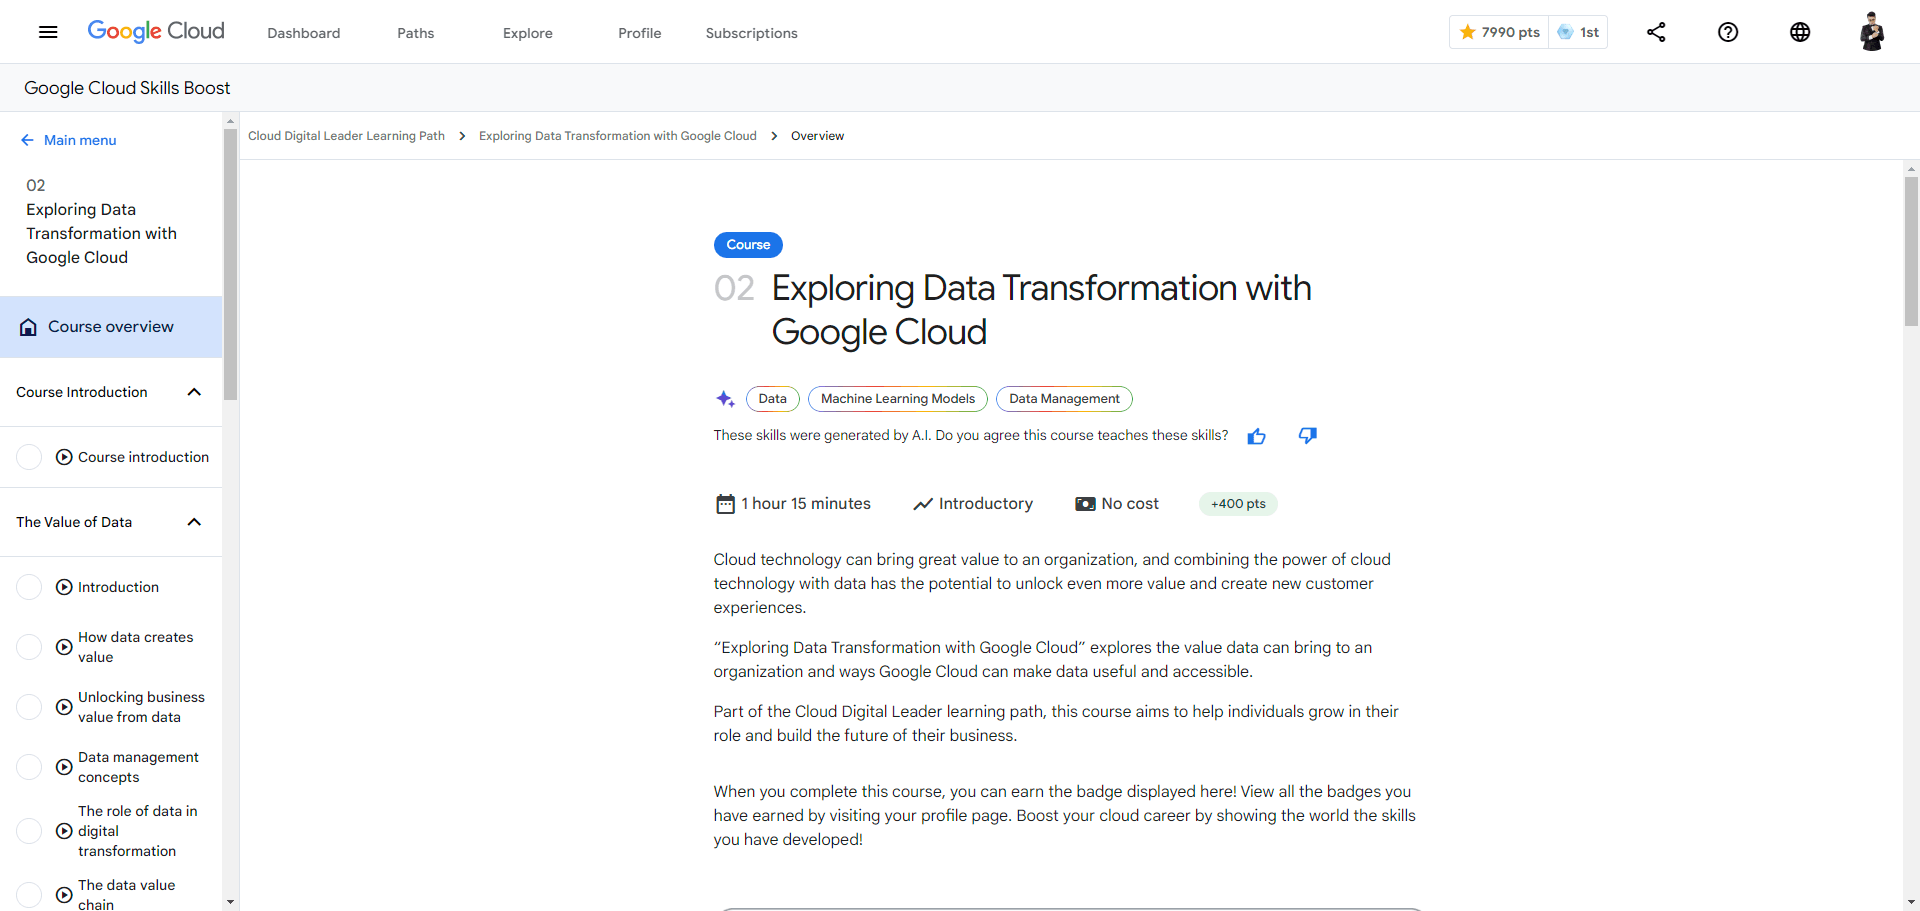Open the user profile avatar

[1872, 32]
